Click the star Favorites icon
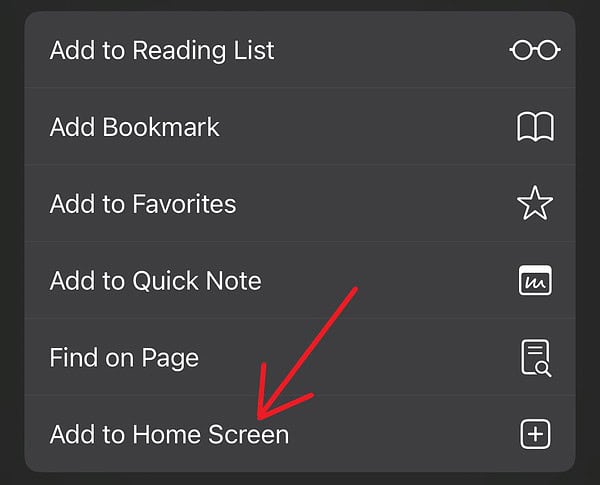This screenshot has width=600, height=485. (535, 203)
